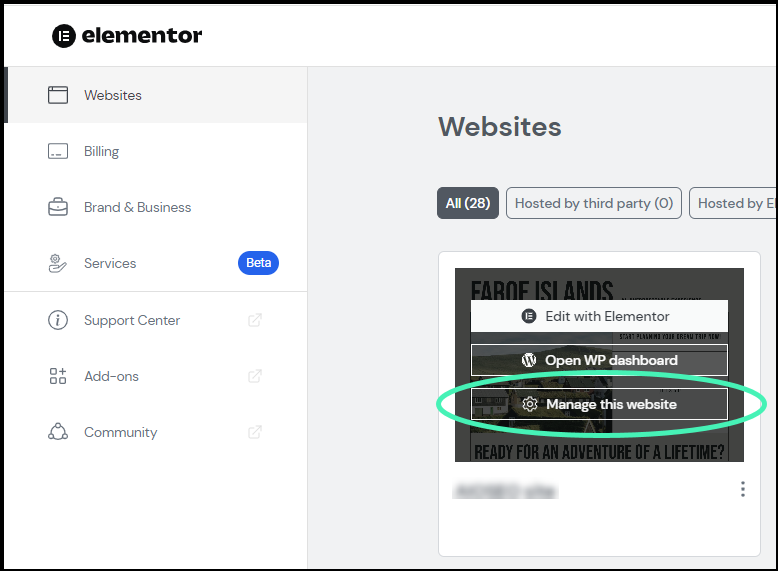
Task: Open the three-dot menu on the website card
Action: tap(743, 489)
